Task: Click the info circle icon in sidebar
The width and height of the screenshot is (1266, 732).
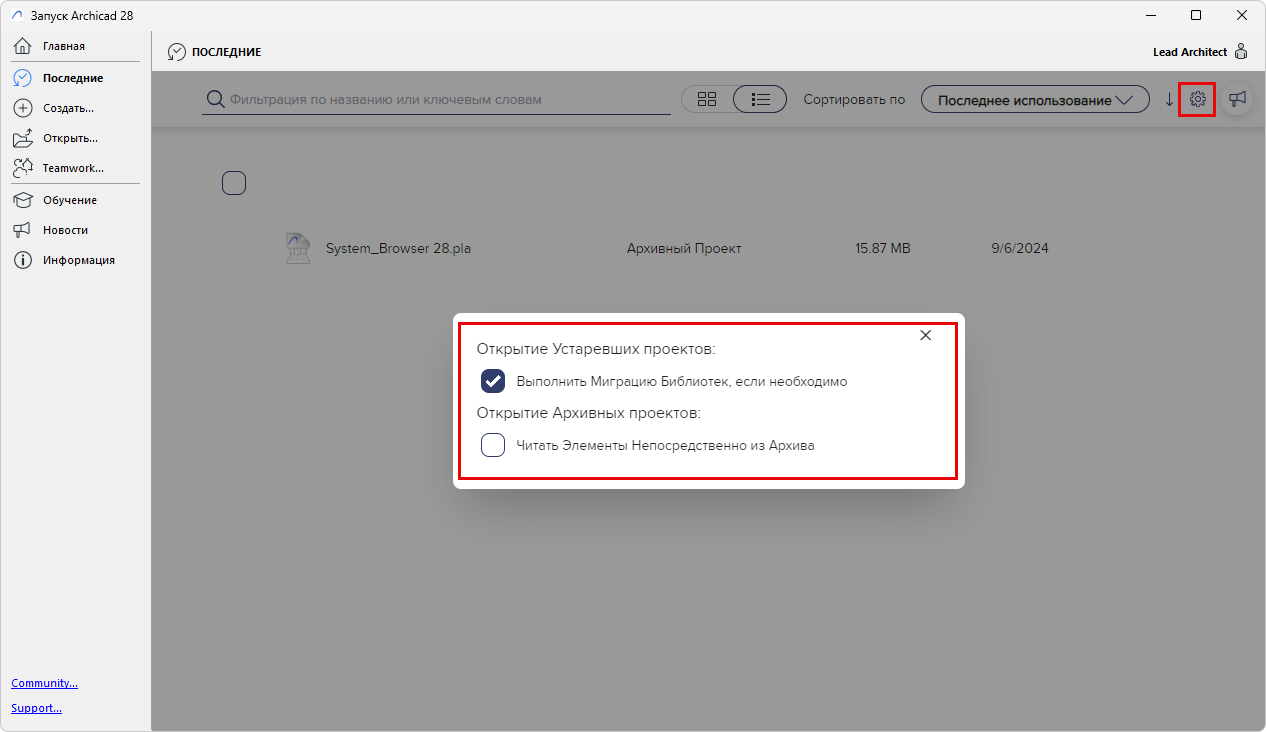Action: 22,260
